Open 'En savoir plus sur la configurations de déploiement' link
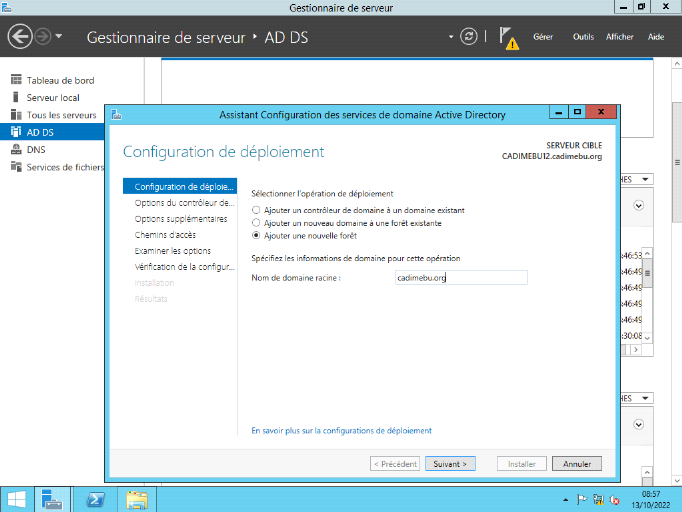This screenshot has height=512, width=682. point(341,431)
